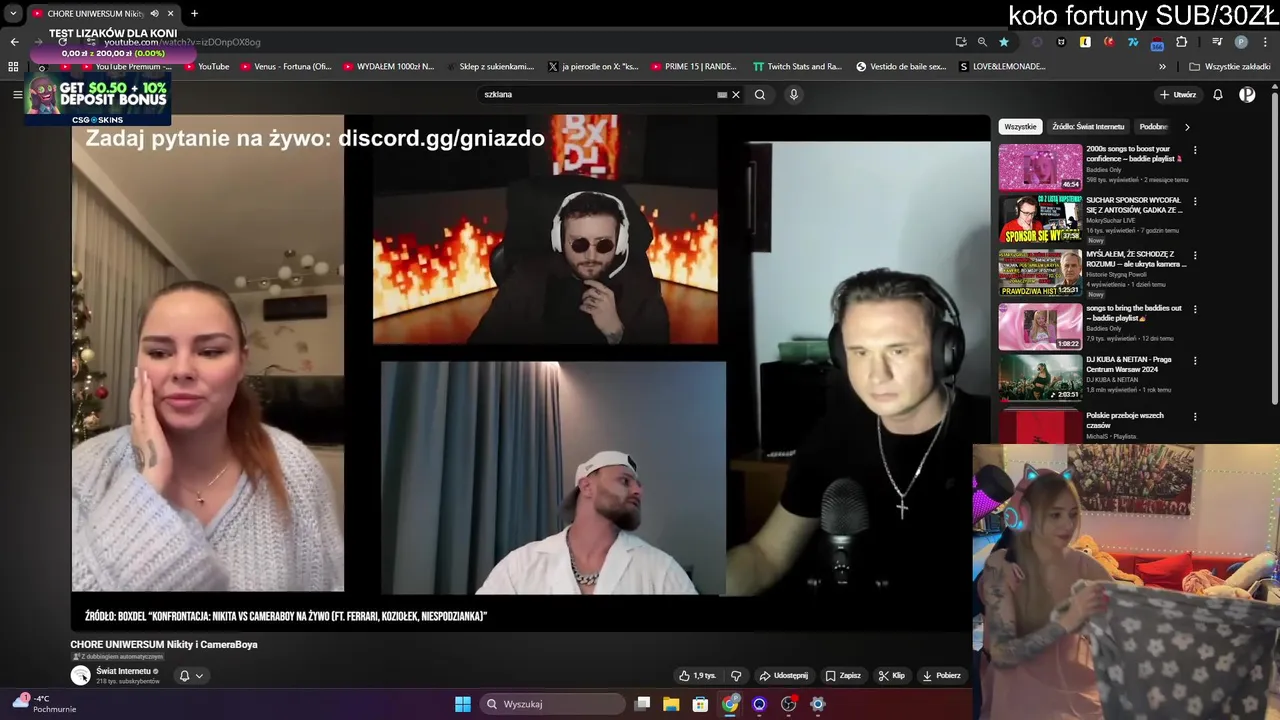Open the tab search dropdown arrow
1280x720 pixels.
click(13, 13)
